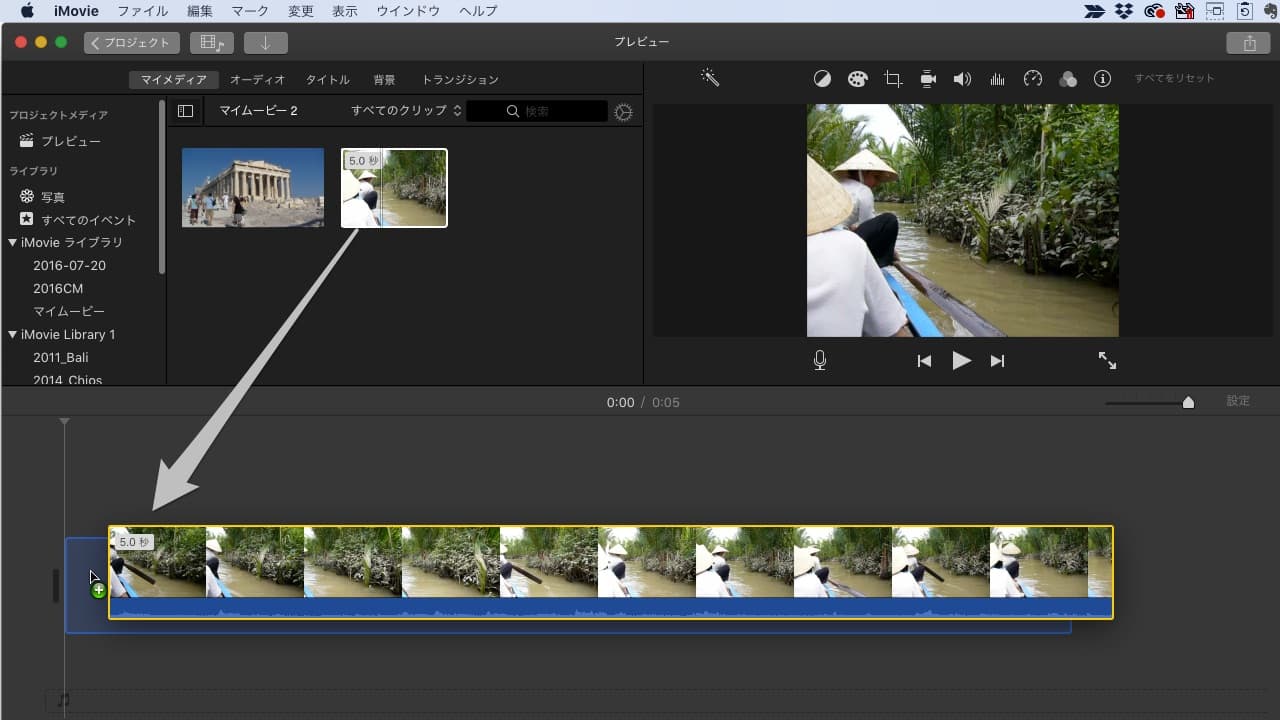Open the マーク menu
1280x720 pixels.
pyautogui.click(x=250, y=11)
